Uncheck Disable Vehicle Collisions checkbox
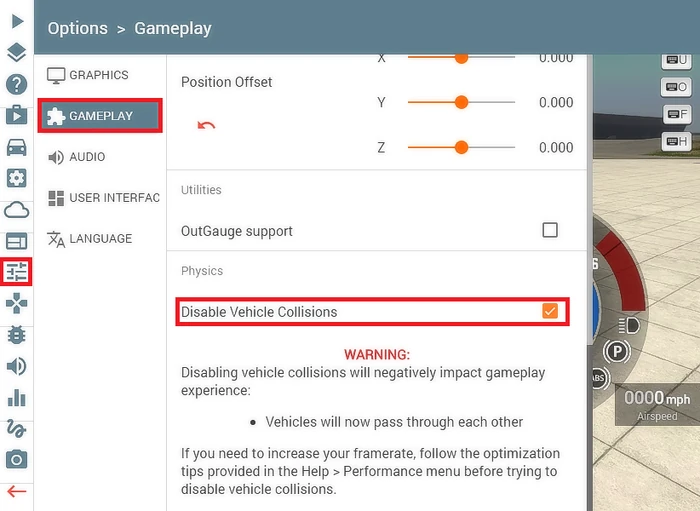This screenshot has height=511, width=700. pyautogui.click(x=550, y=311)
